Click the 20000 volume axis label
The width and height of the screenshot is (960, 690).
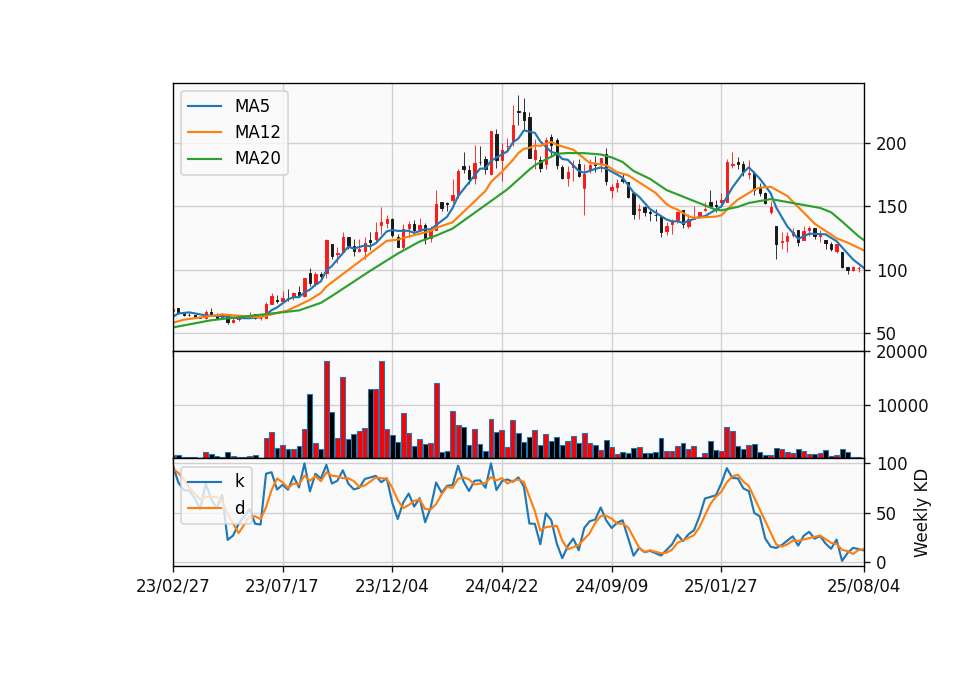902,352
